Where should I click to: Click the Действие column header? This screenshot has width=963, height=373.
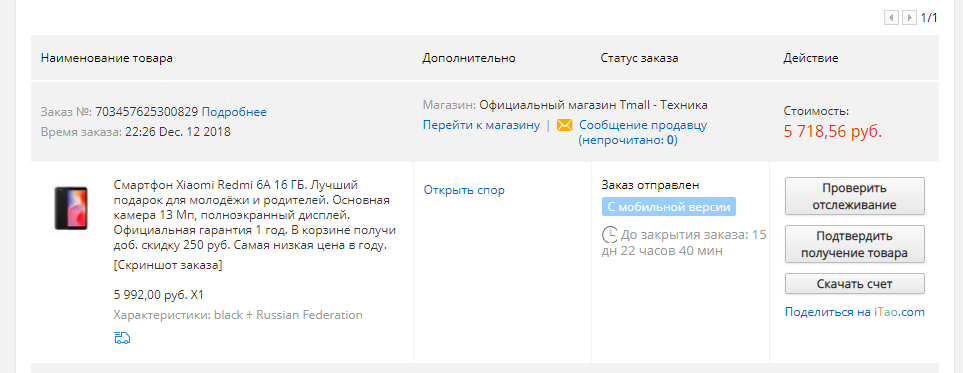(x=811, y=58)
